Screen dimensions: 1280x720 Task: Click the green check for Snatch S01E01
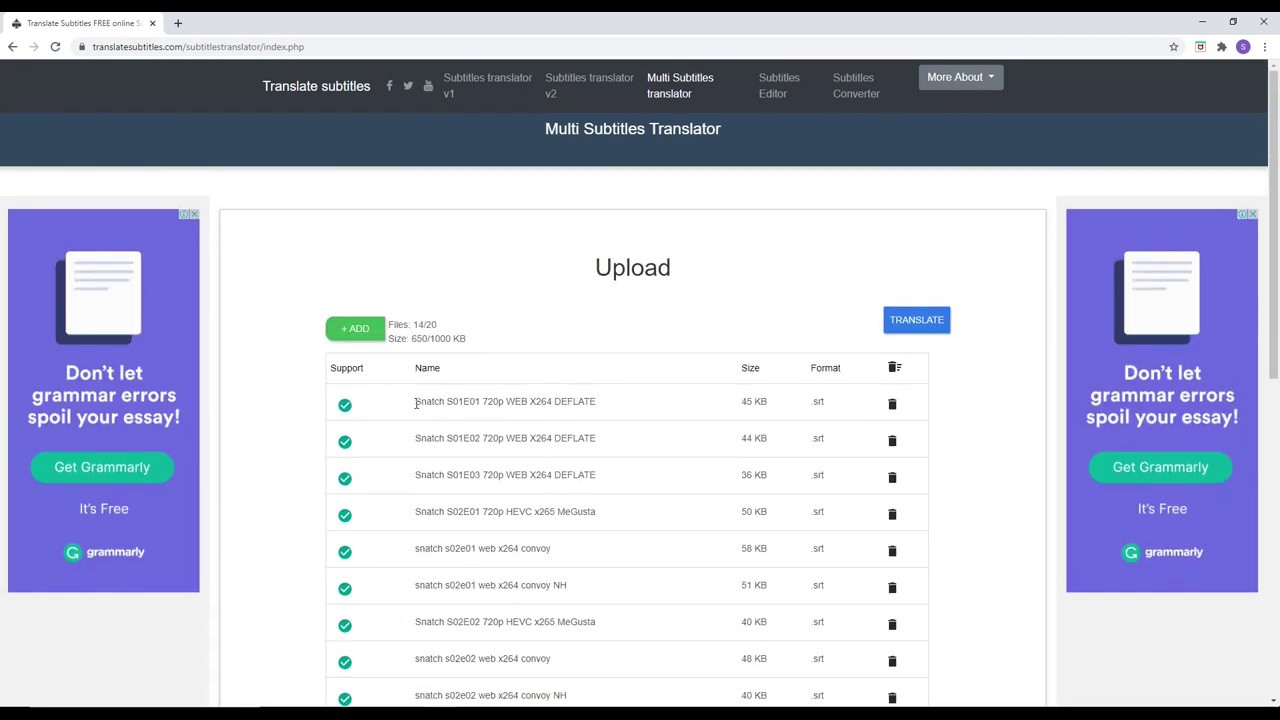pyautogui.click(x=345, y=405)
